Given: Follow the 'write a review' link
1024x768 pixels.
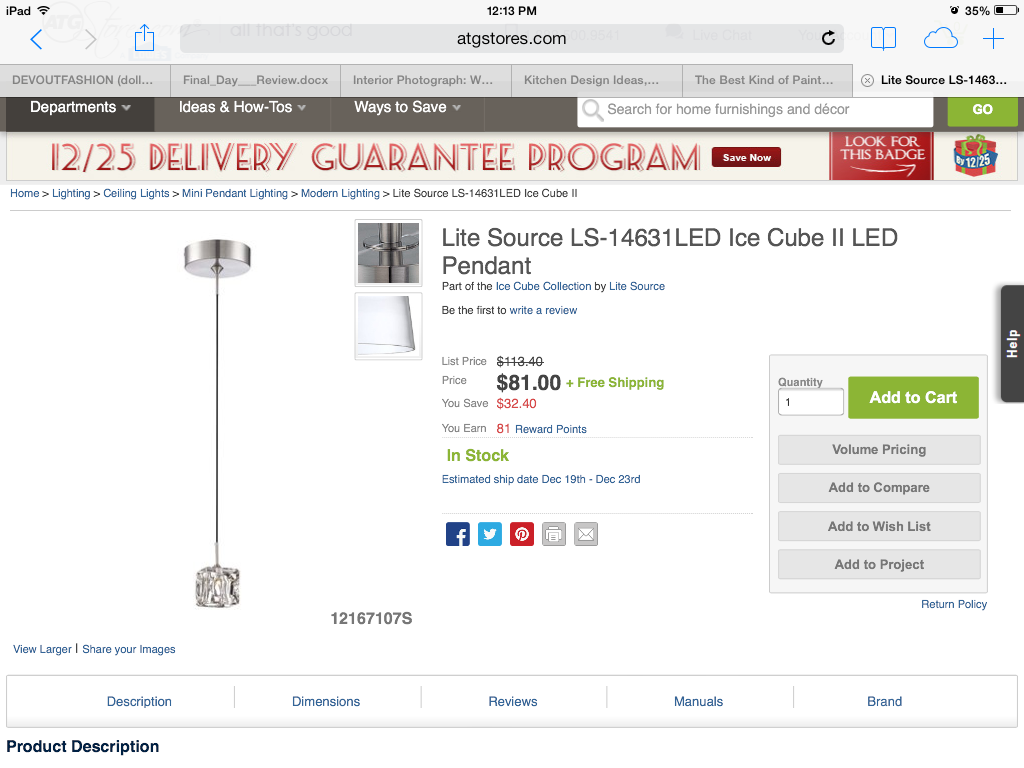Looking at the screenshot, I should coord(543,310).
